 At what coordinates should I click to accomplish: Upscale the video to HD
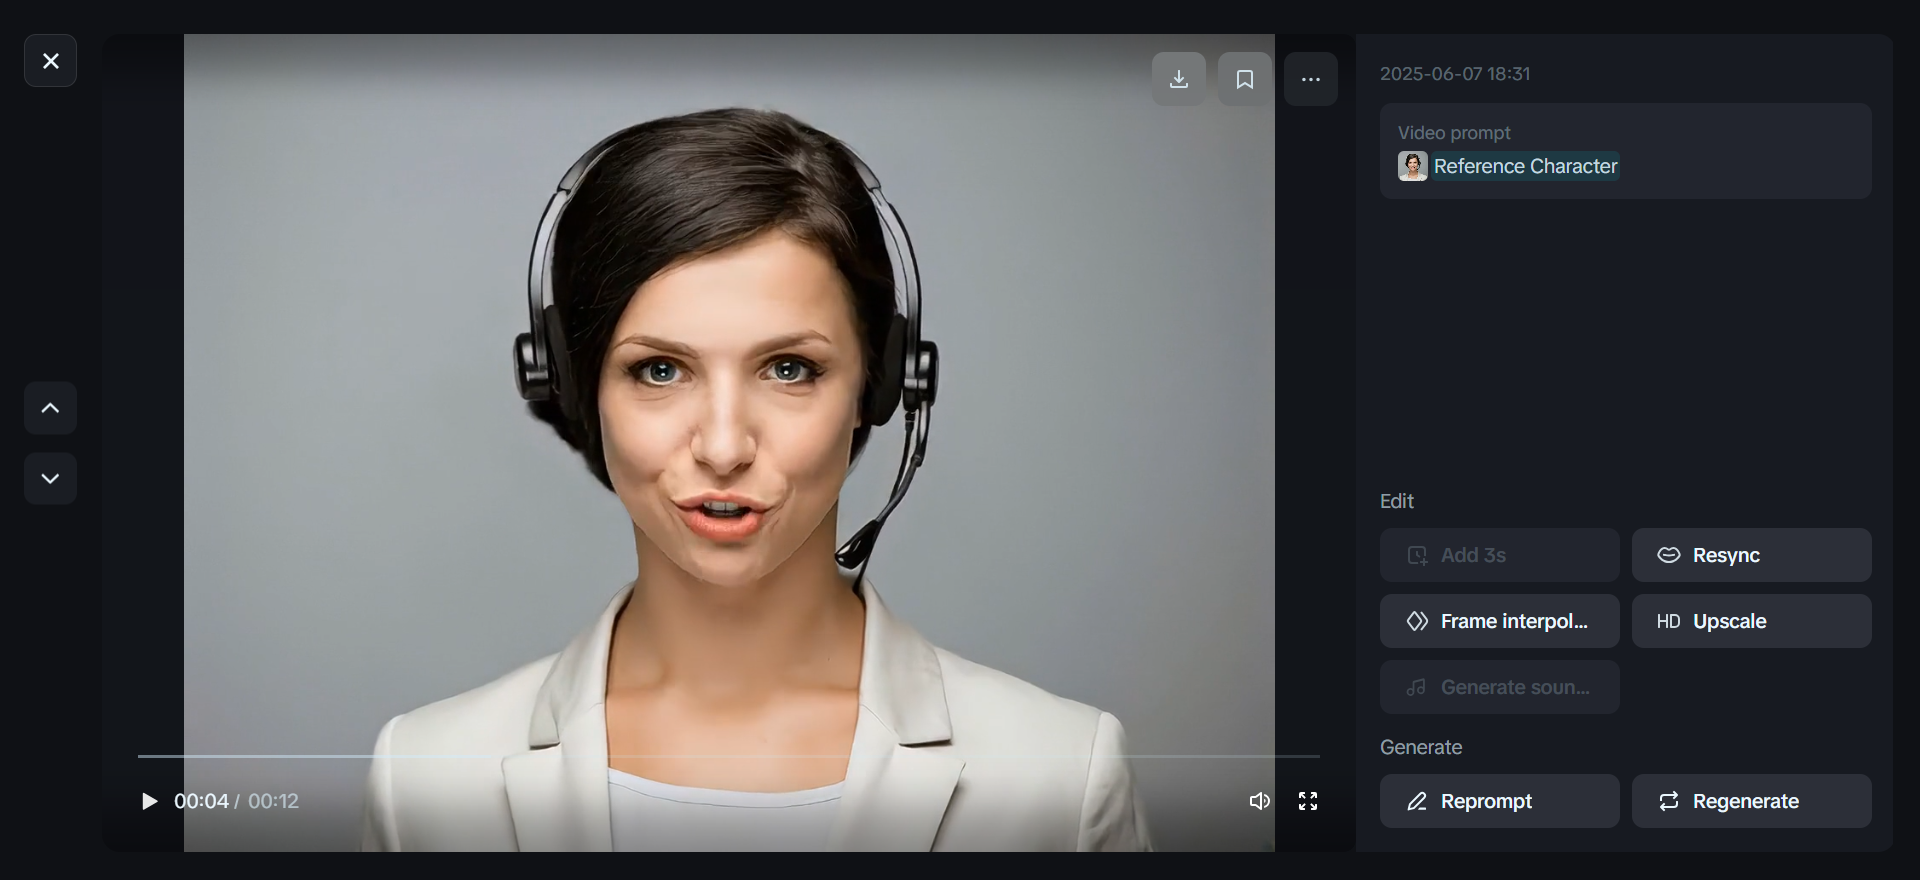point(1752,621)
